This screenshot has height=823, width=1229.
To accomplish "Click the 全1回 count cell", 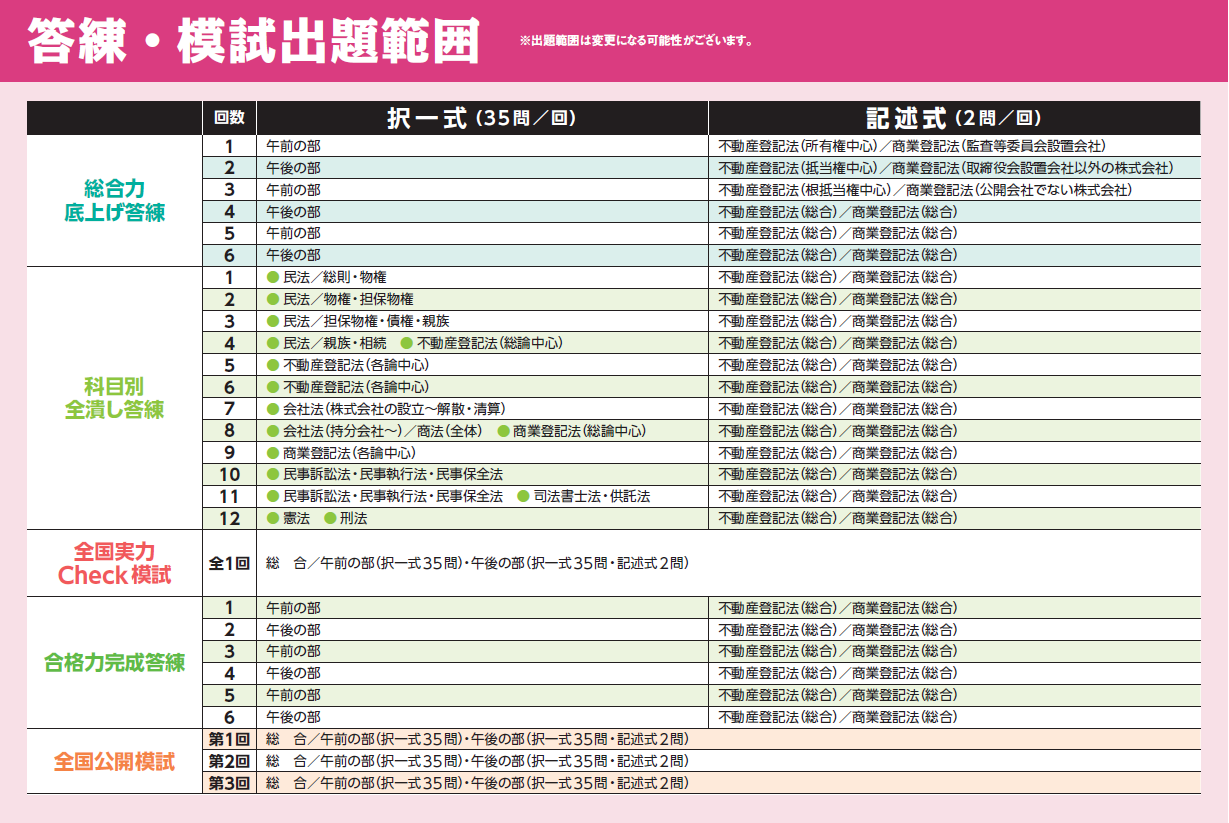I will pyautogui.click(x=229, y=563).
